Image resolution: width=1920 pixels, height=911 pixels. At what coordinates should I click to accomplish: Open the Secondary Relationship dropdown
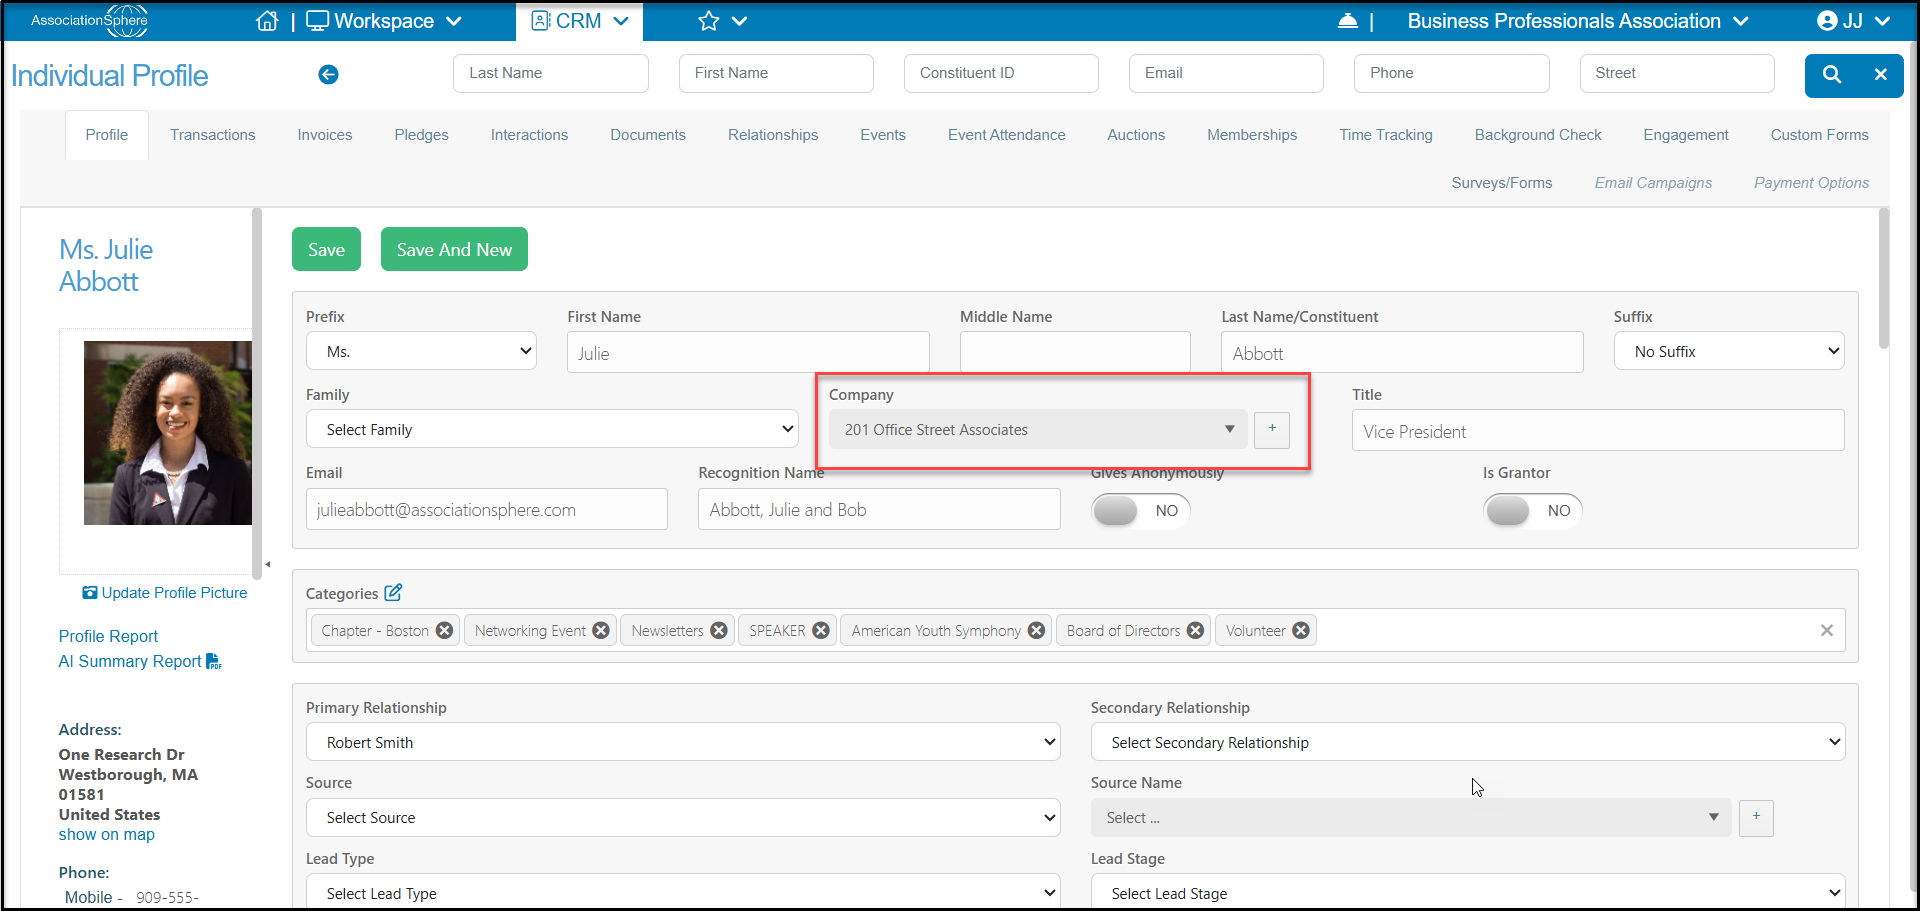tap(1468, 742)
